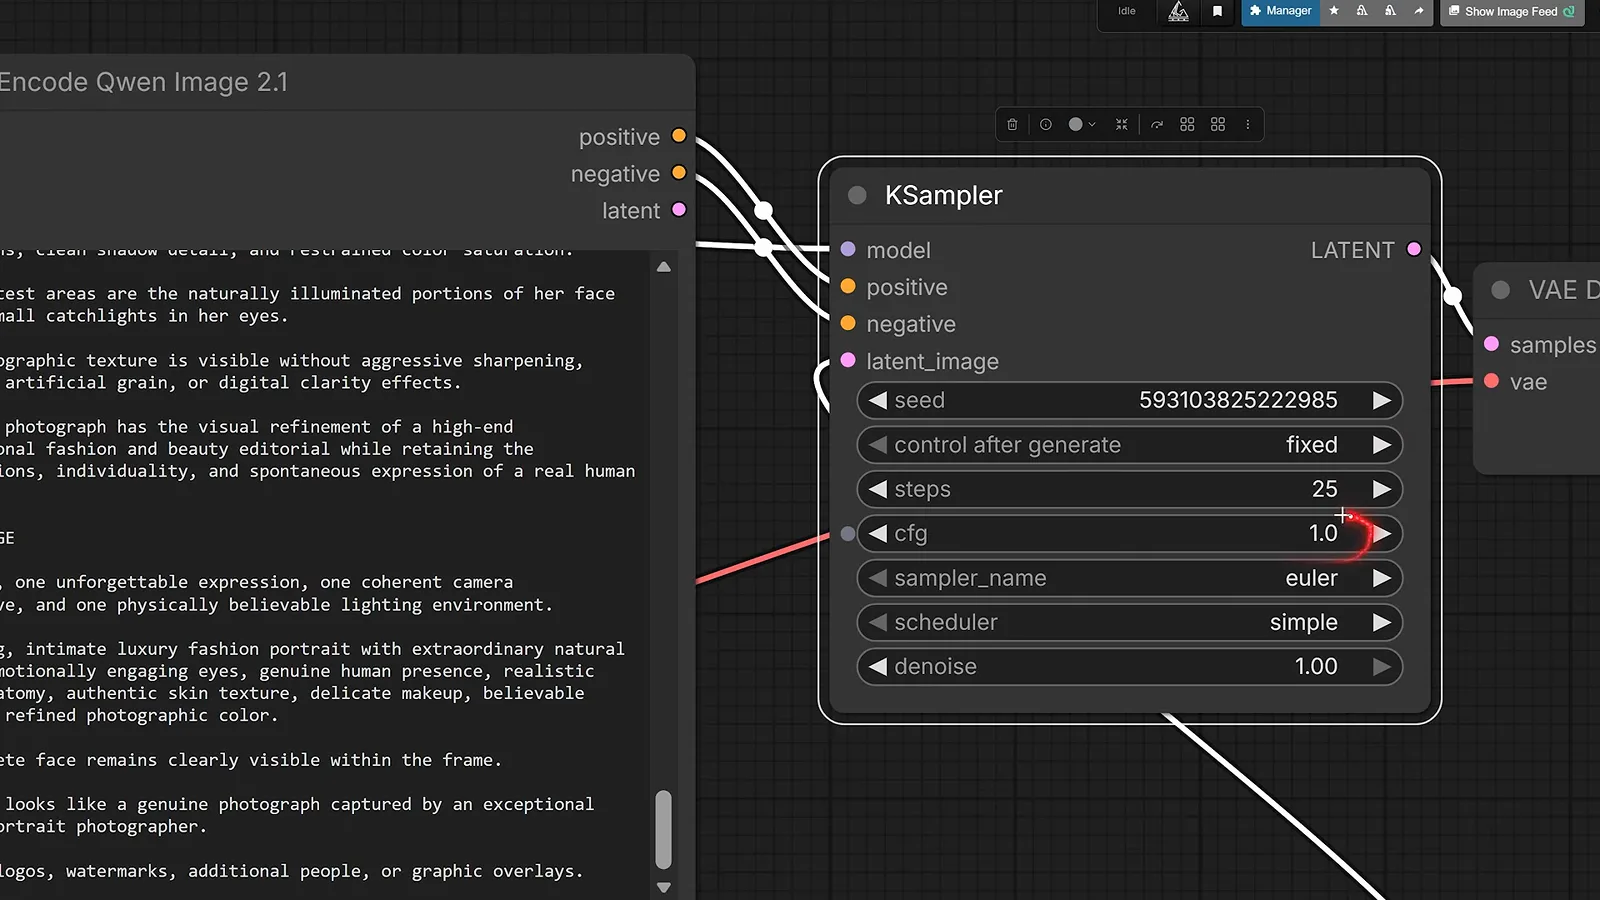
Task: Click the share arrow icon in top bar
Action: [x=1418, y=11]
